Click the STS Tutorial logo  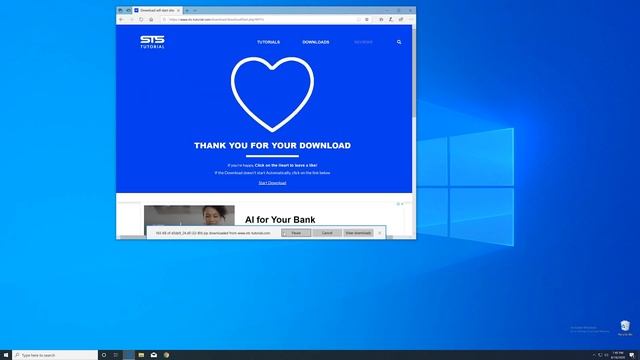(152, 42)
